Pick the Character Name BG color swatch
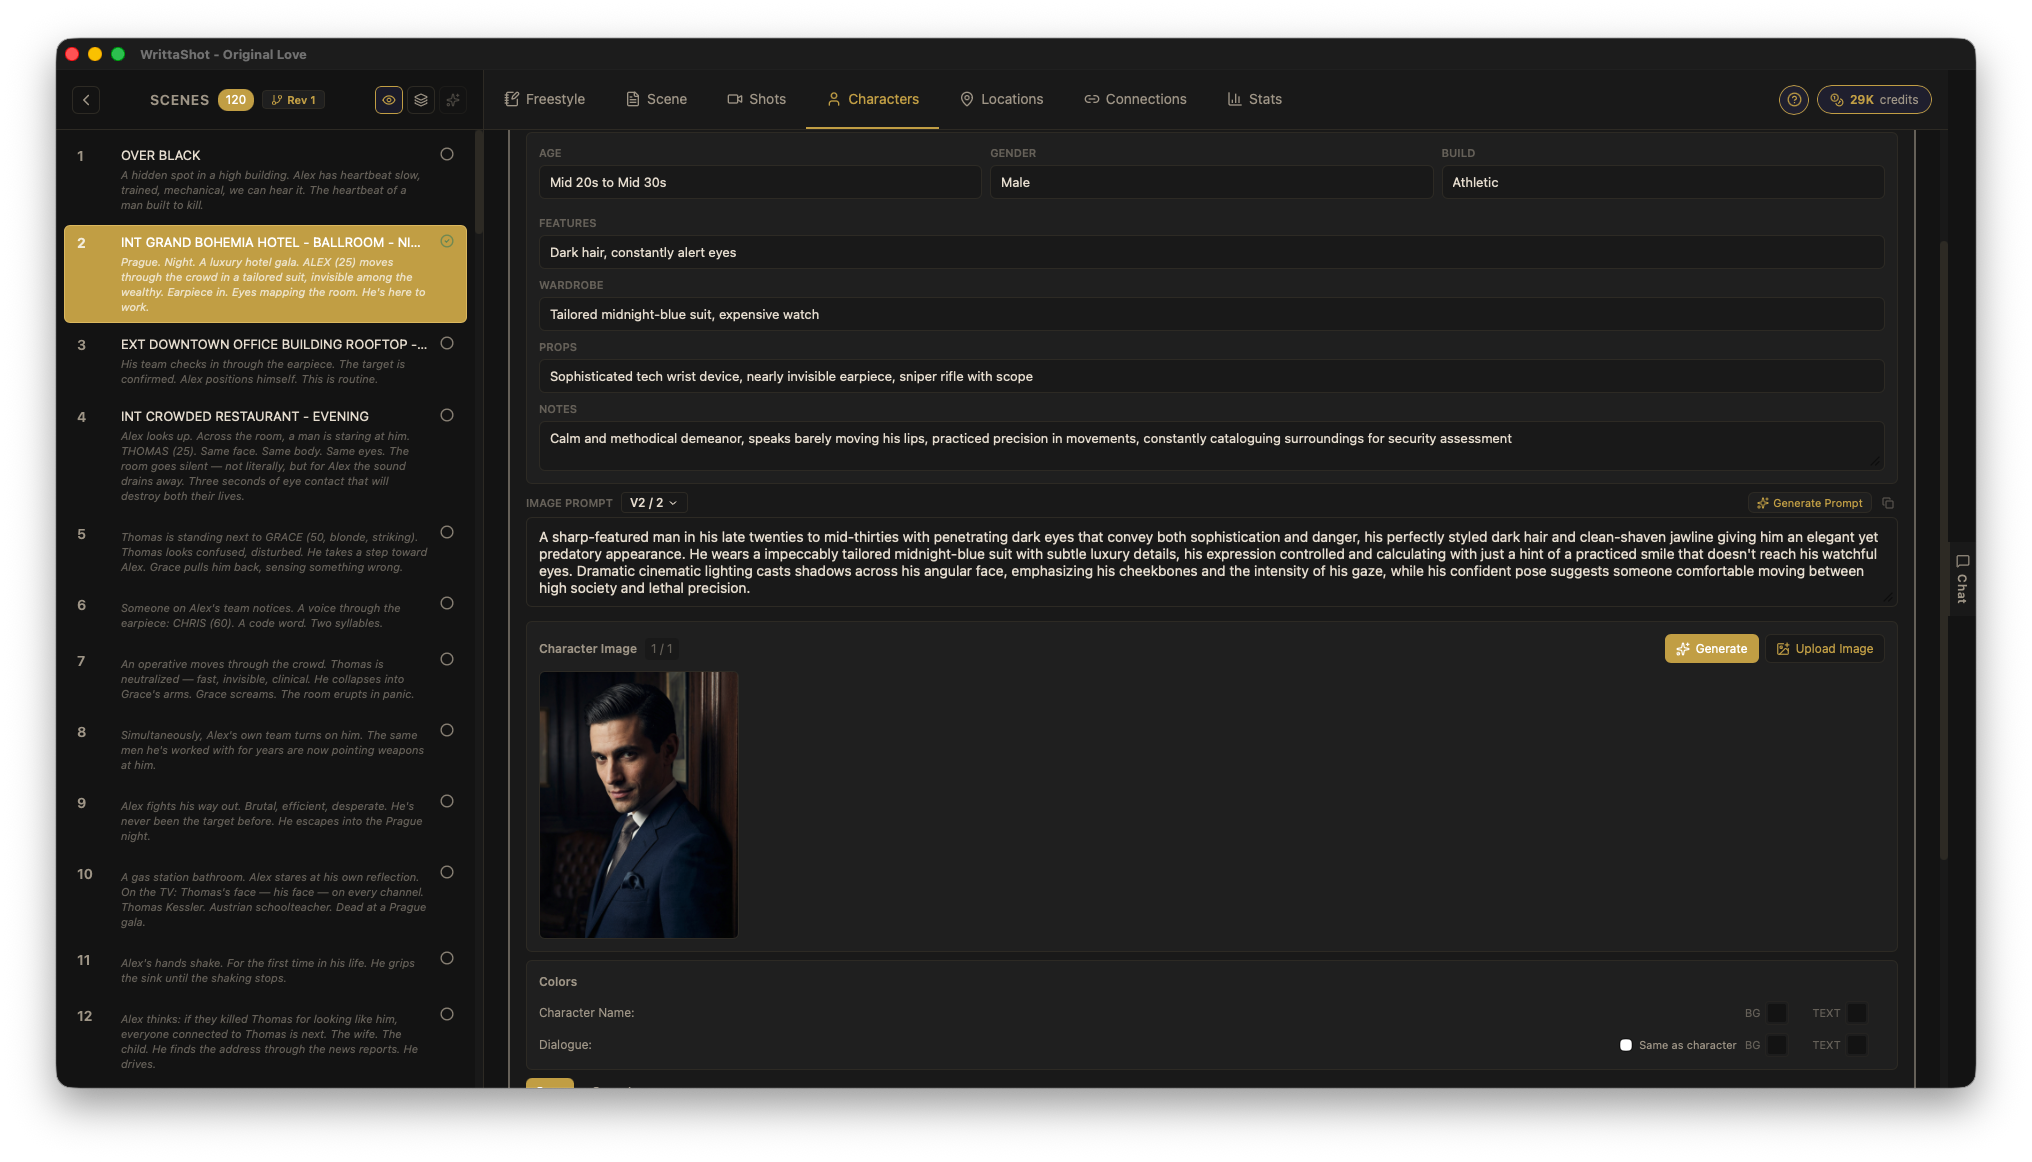The width and height of the screenshot is (2032, 1162). (1777, 1013)
